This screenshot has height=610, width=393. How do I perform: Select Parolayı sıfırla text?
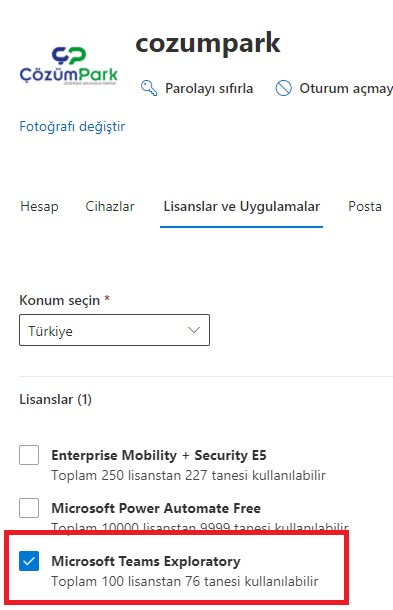point(209,88)
